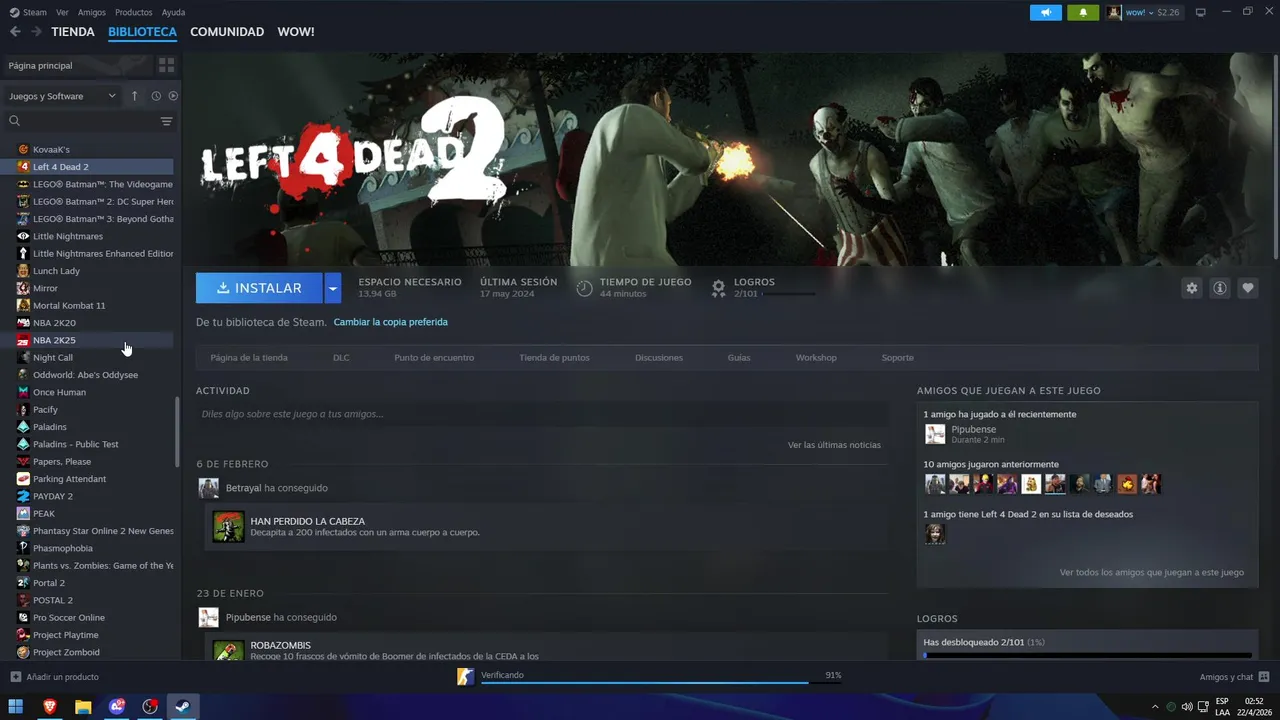The image size is (1280, 720).
Task: Select Little Nightmares in library list
Action: (88, 236)
